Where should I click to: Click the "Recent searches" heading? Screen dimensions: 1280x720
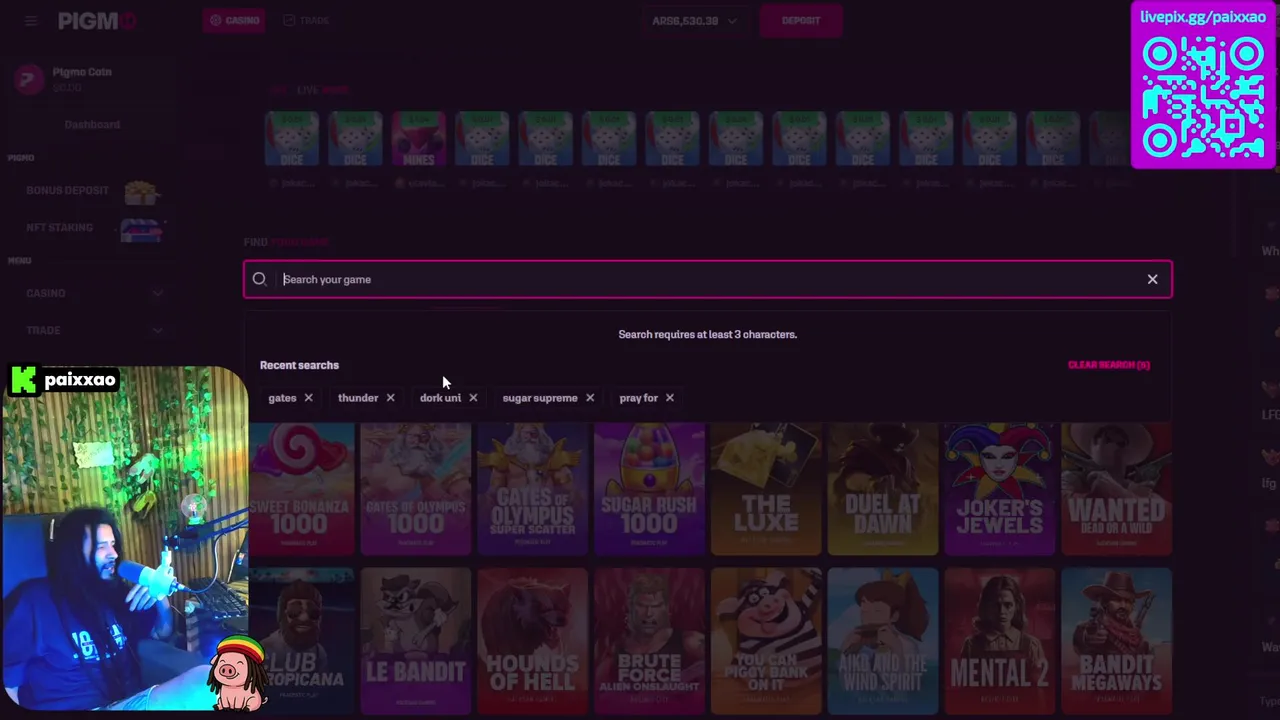click(x=299, y=365)
